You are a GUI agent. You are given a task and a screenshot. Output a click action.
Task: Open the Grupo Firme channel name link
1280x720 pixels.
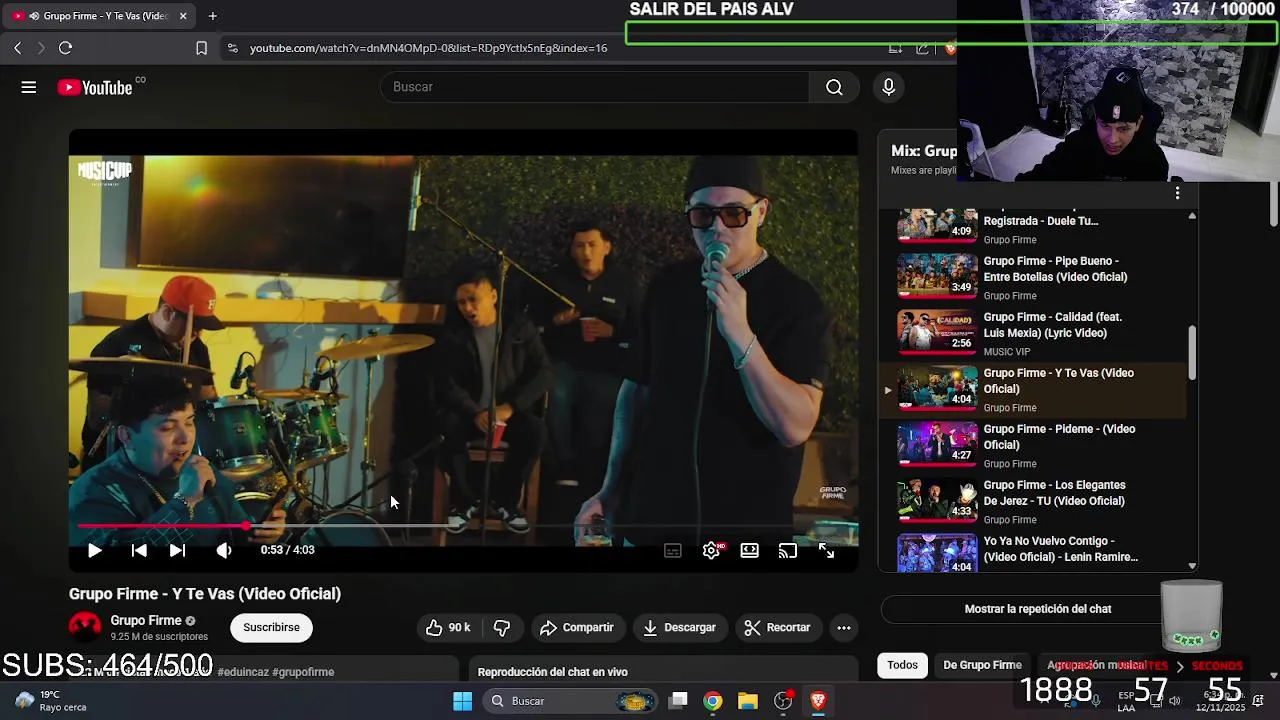click(146, 620)
